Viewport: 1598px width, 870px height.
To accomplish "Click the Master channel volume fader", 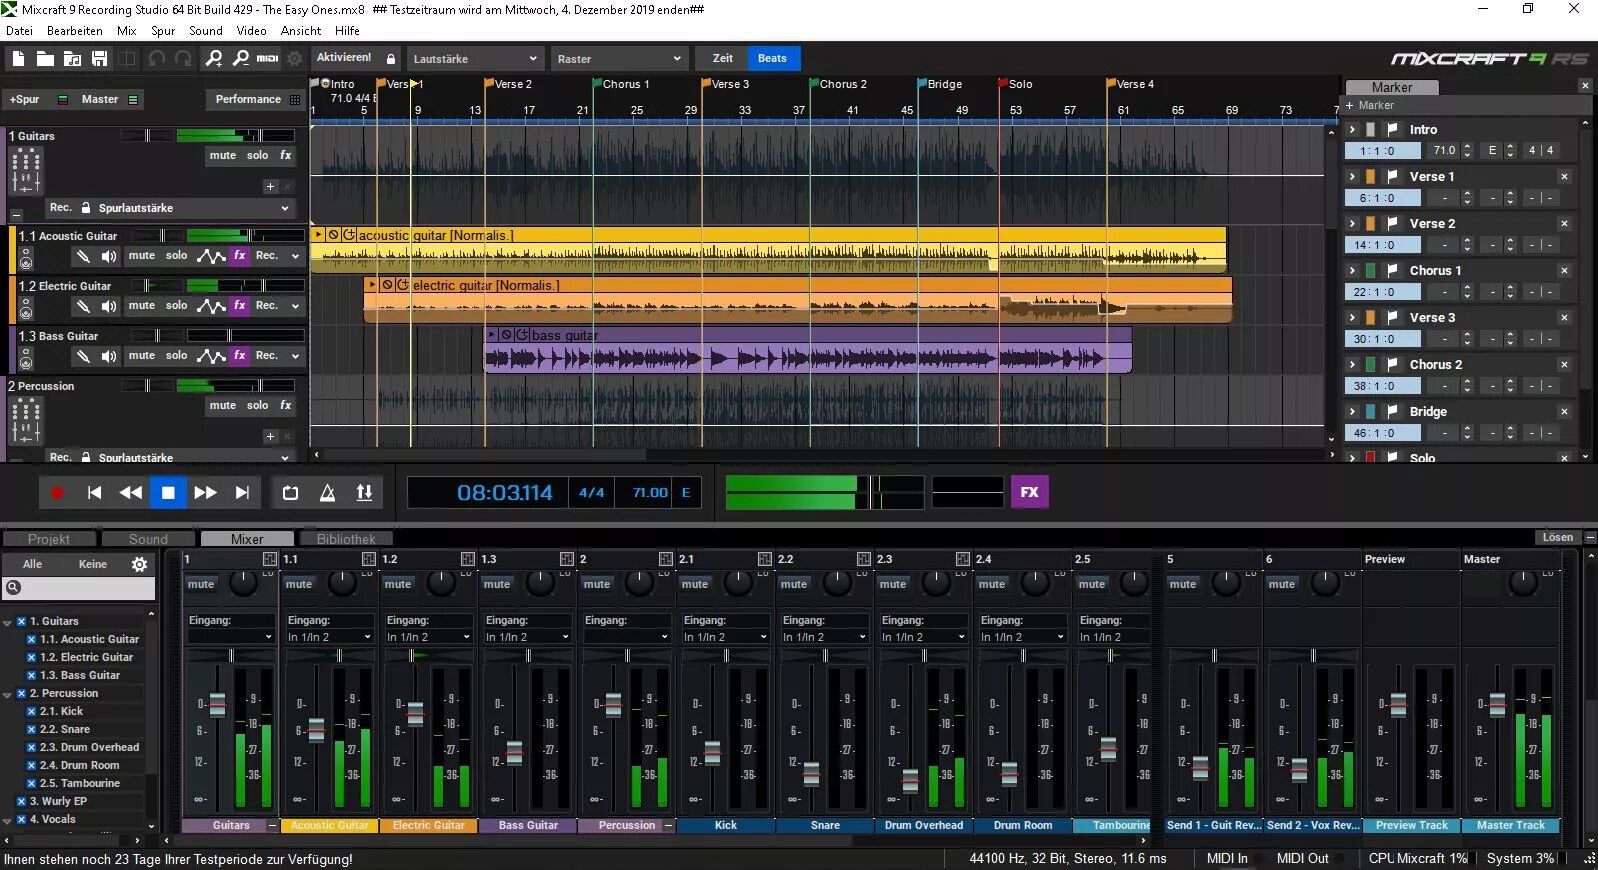I will pyautogui.click(x=1497, y=704).
